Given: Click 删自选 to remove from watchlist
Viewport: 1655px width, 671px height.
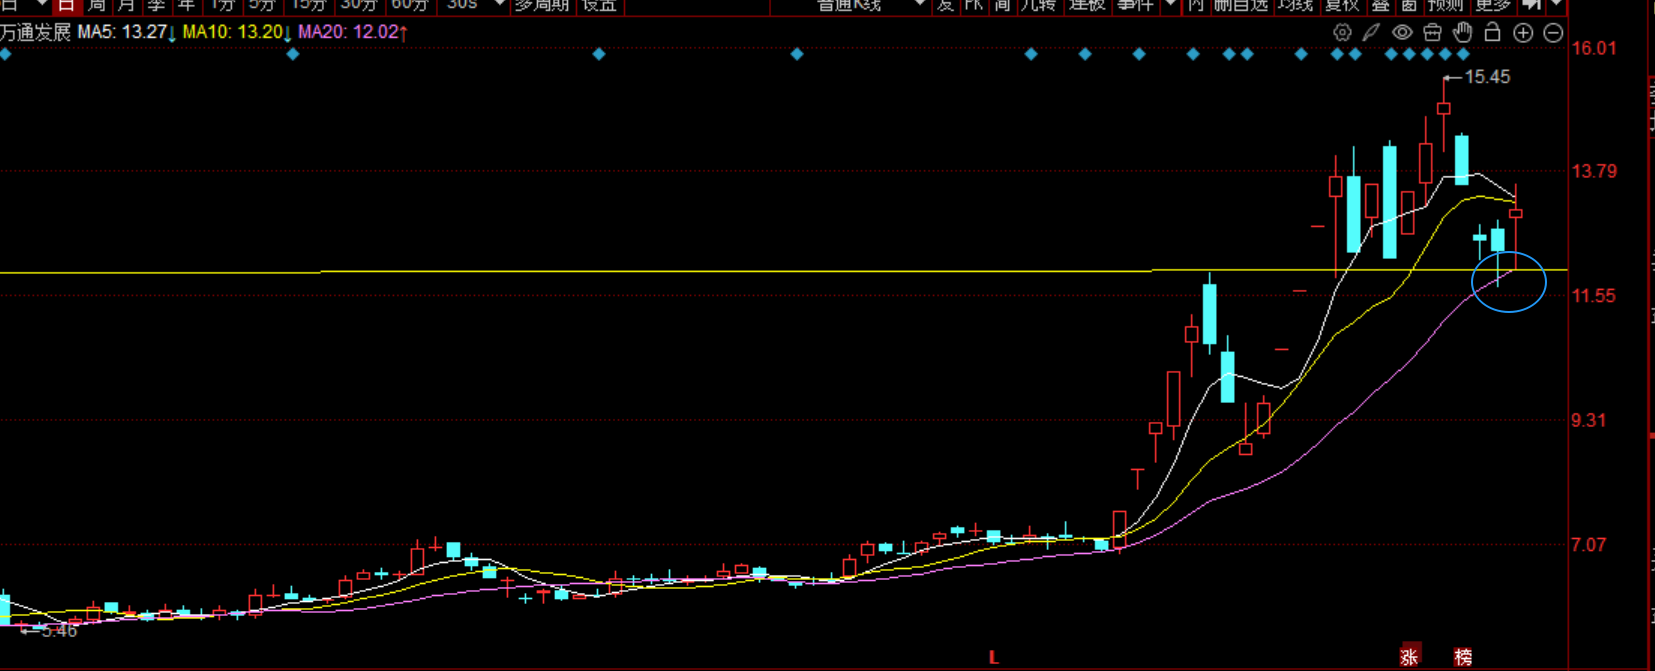Looking at the screenshot, I should (x=1240, y=5).
